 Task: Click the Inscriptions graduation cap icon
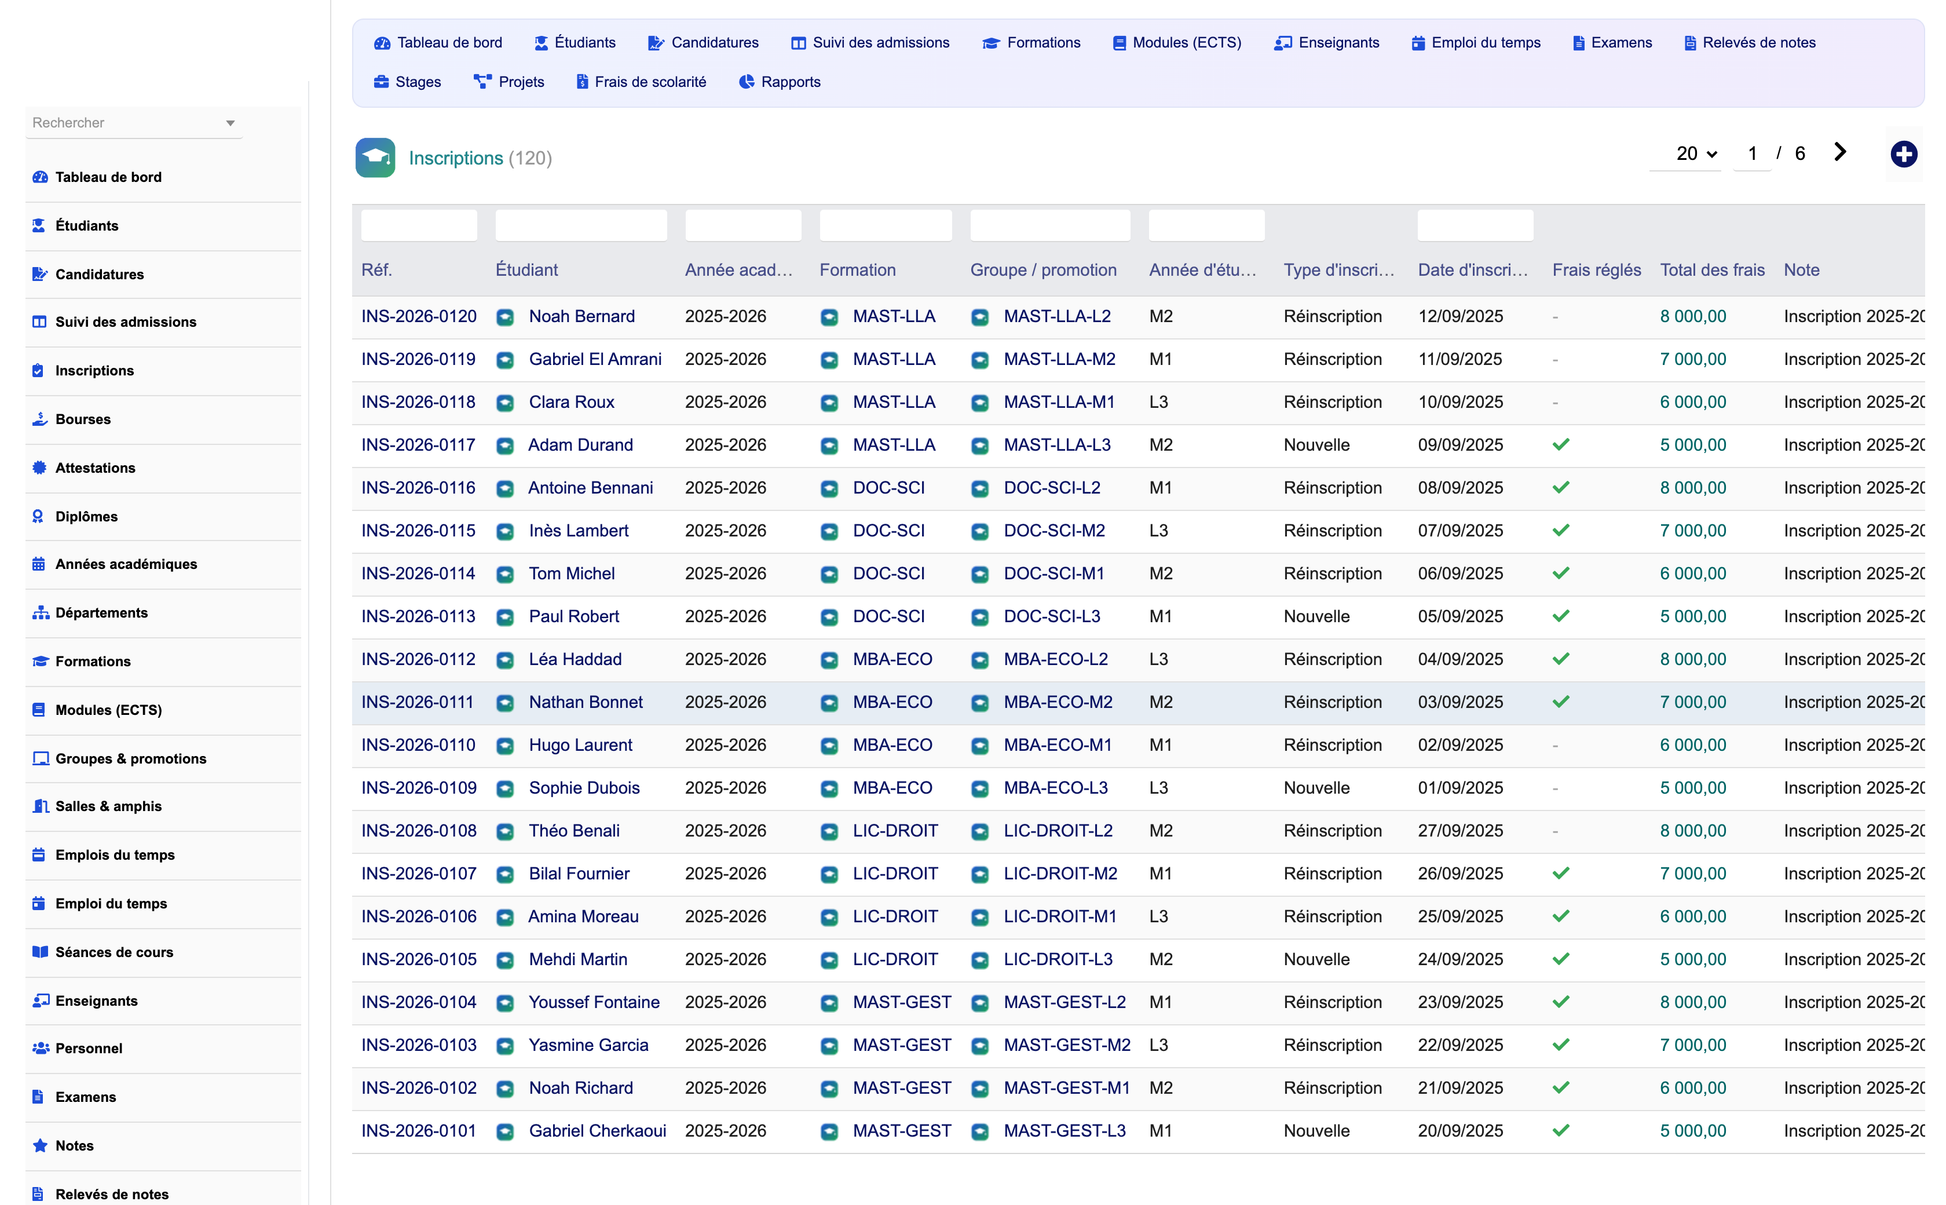coord(375,158)
